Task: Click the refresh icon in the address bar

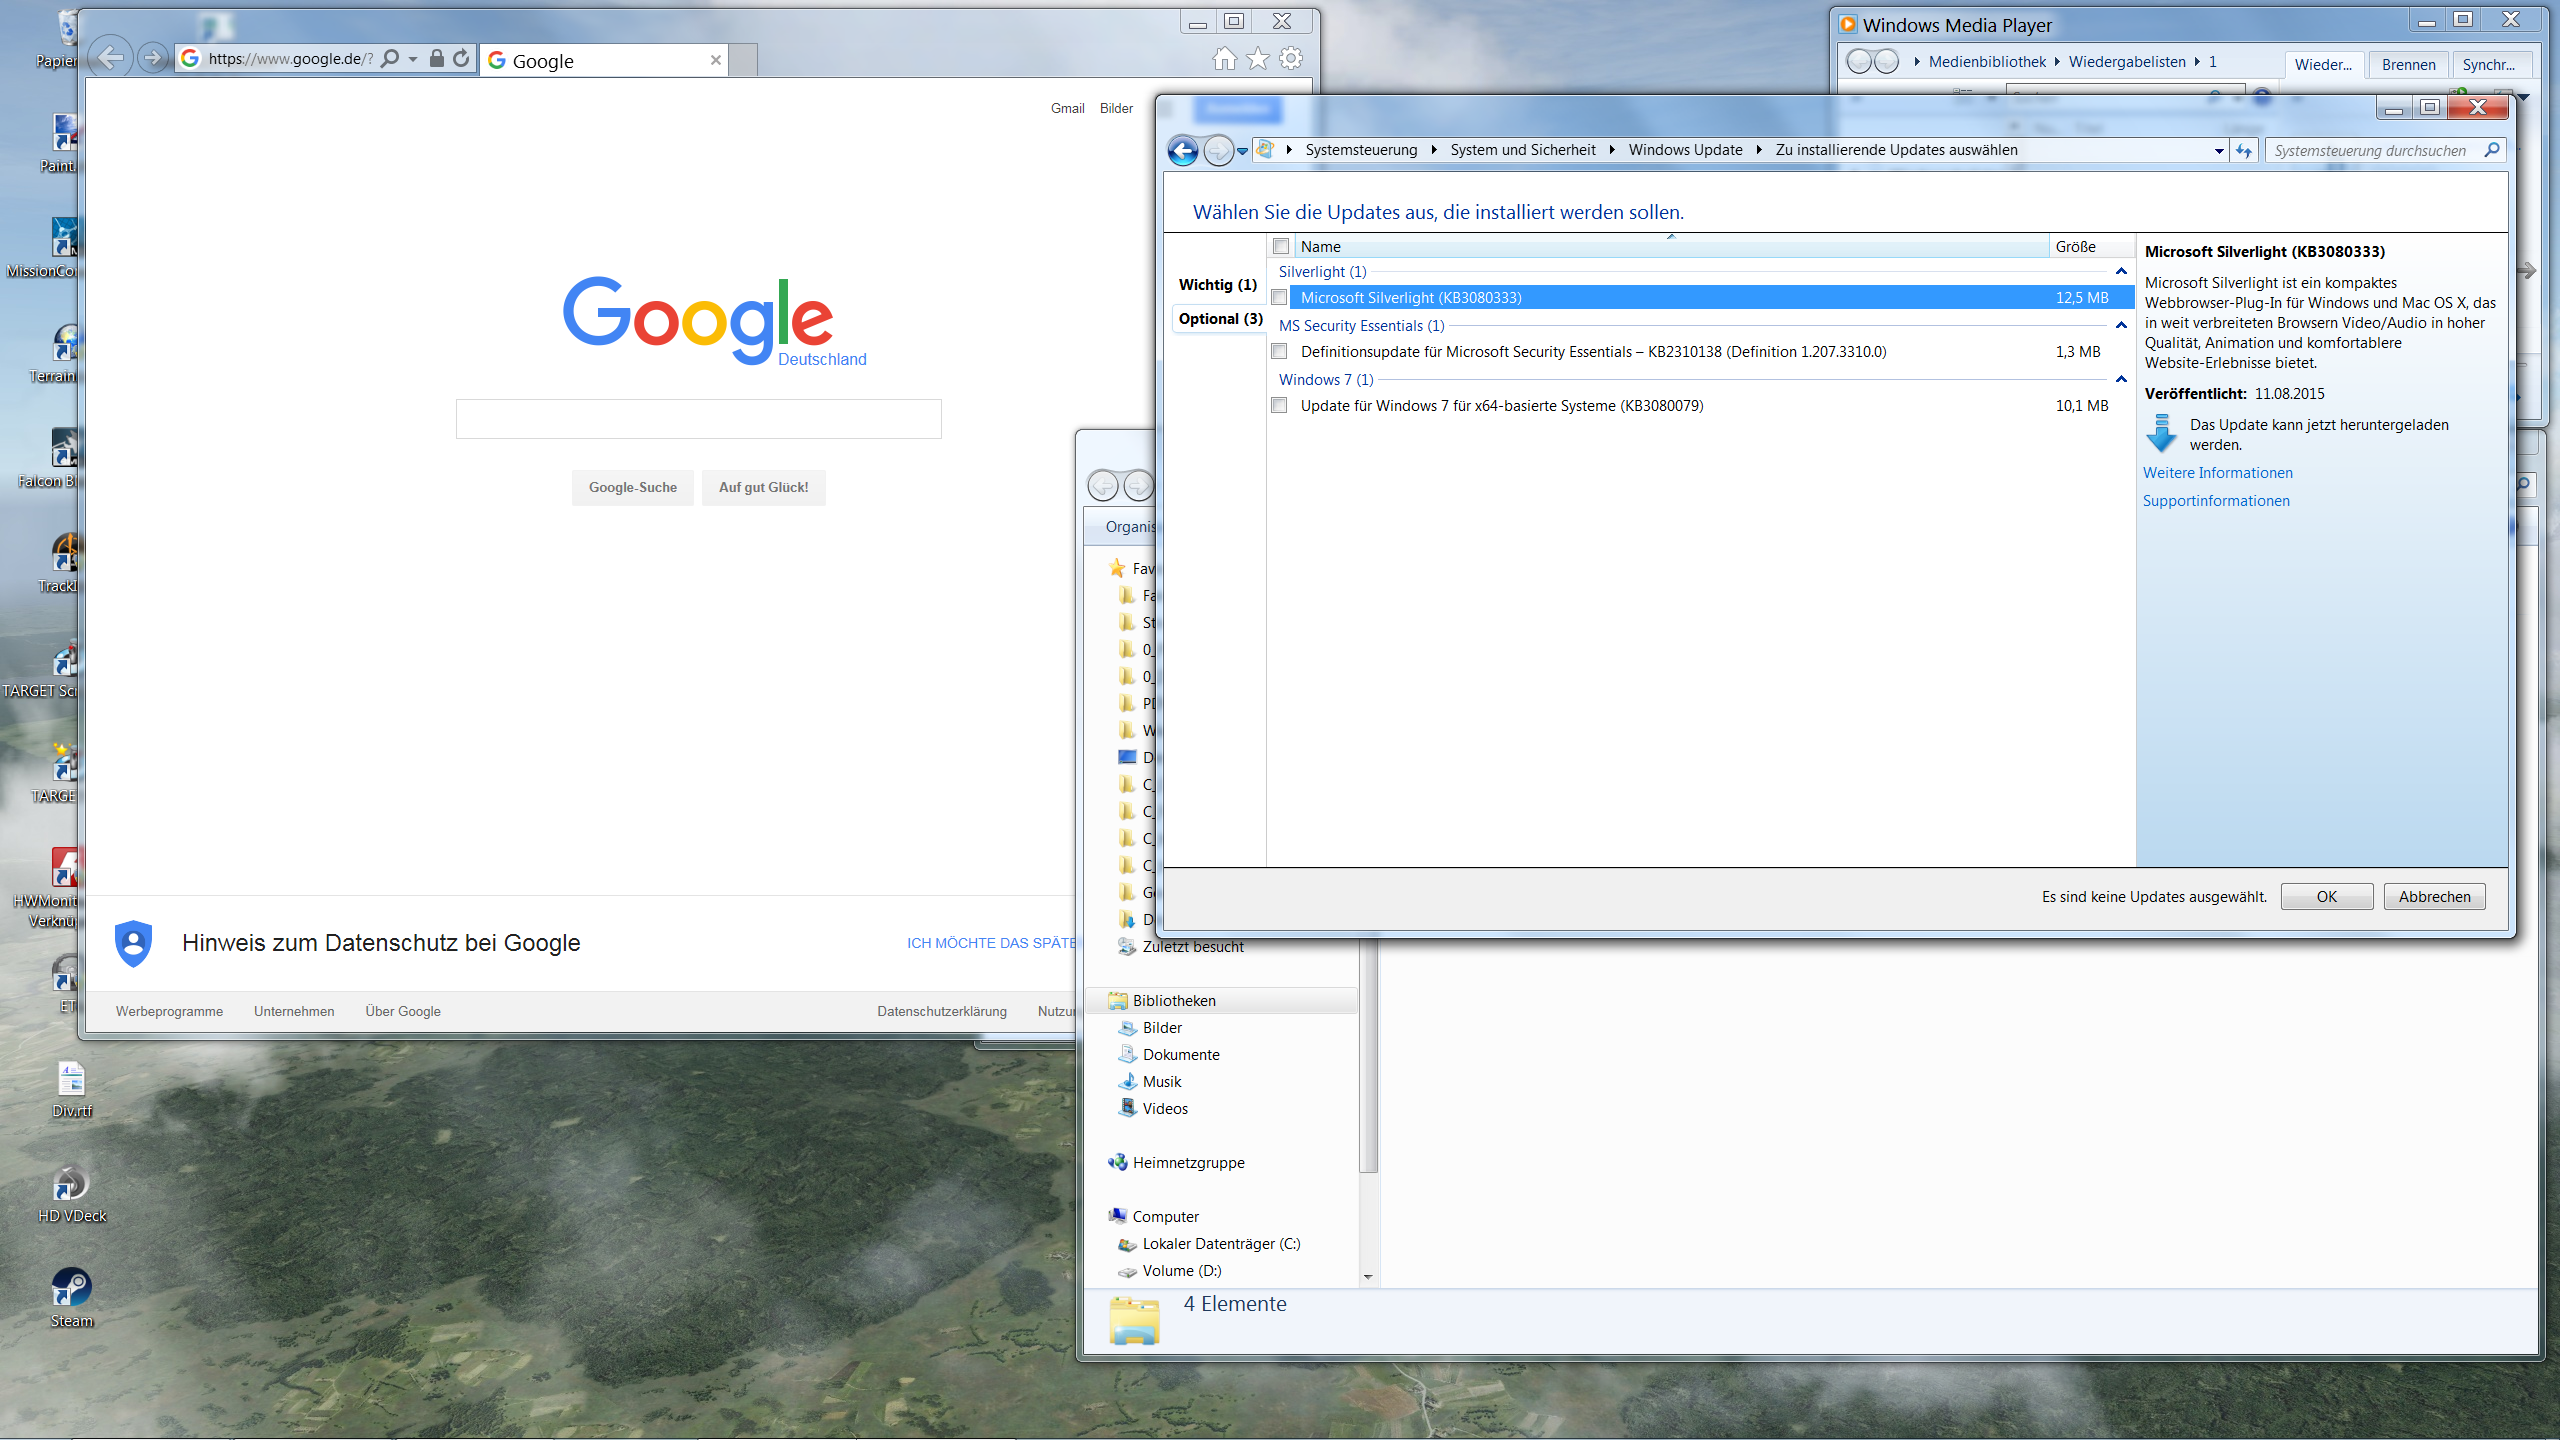Action: pyautogui.click(x=461, y=57)
